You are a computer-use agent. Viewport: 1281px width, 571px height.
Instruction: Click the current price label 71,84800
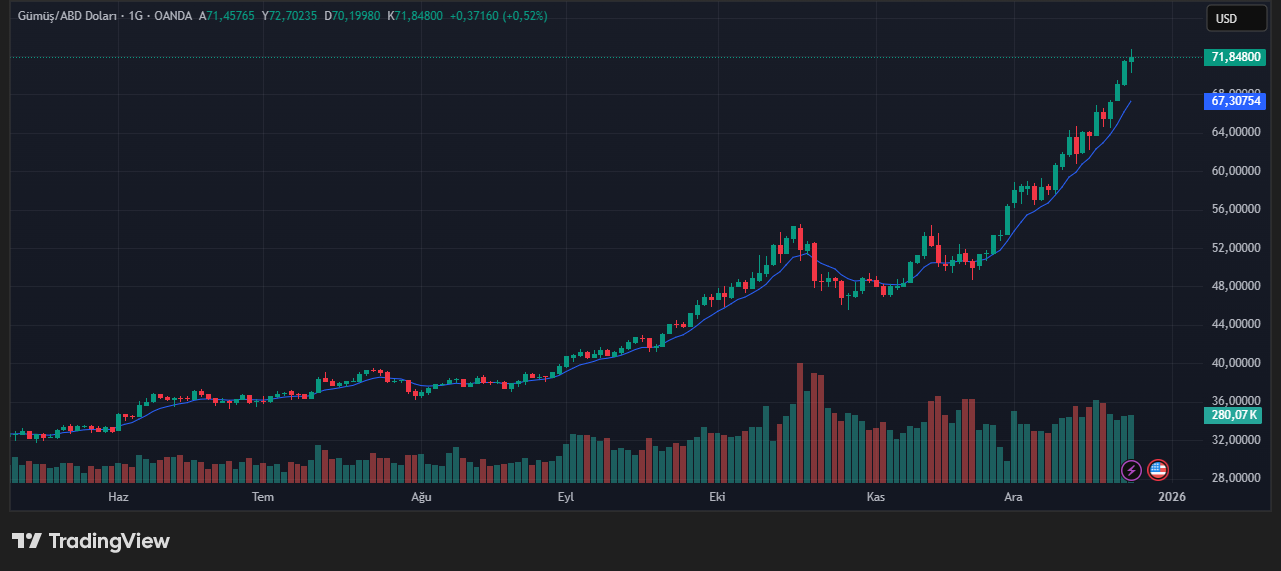(x=1235, y=57)
